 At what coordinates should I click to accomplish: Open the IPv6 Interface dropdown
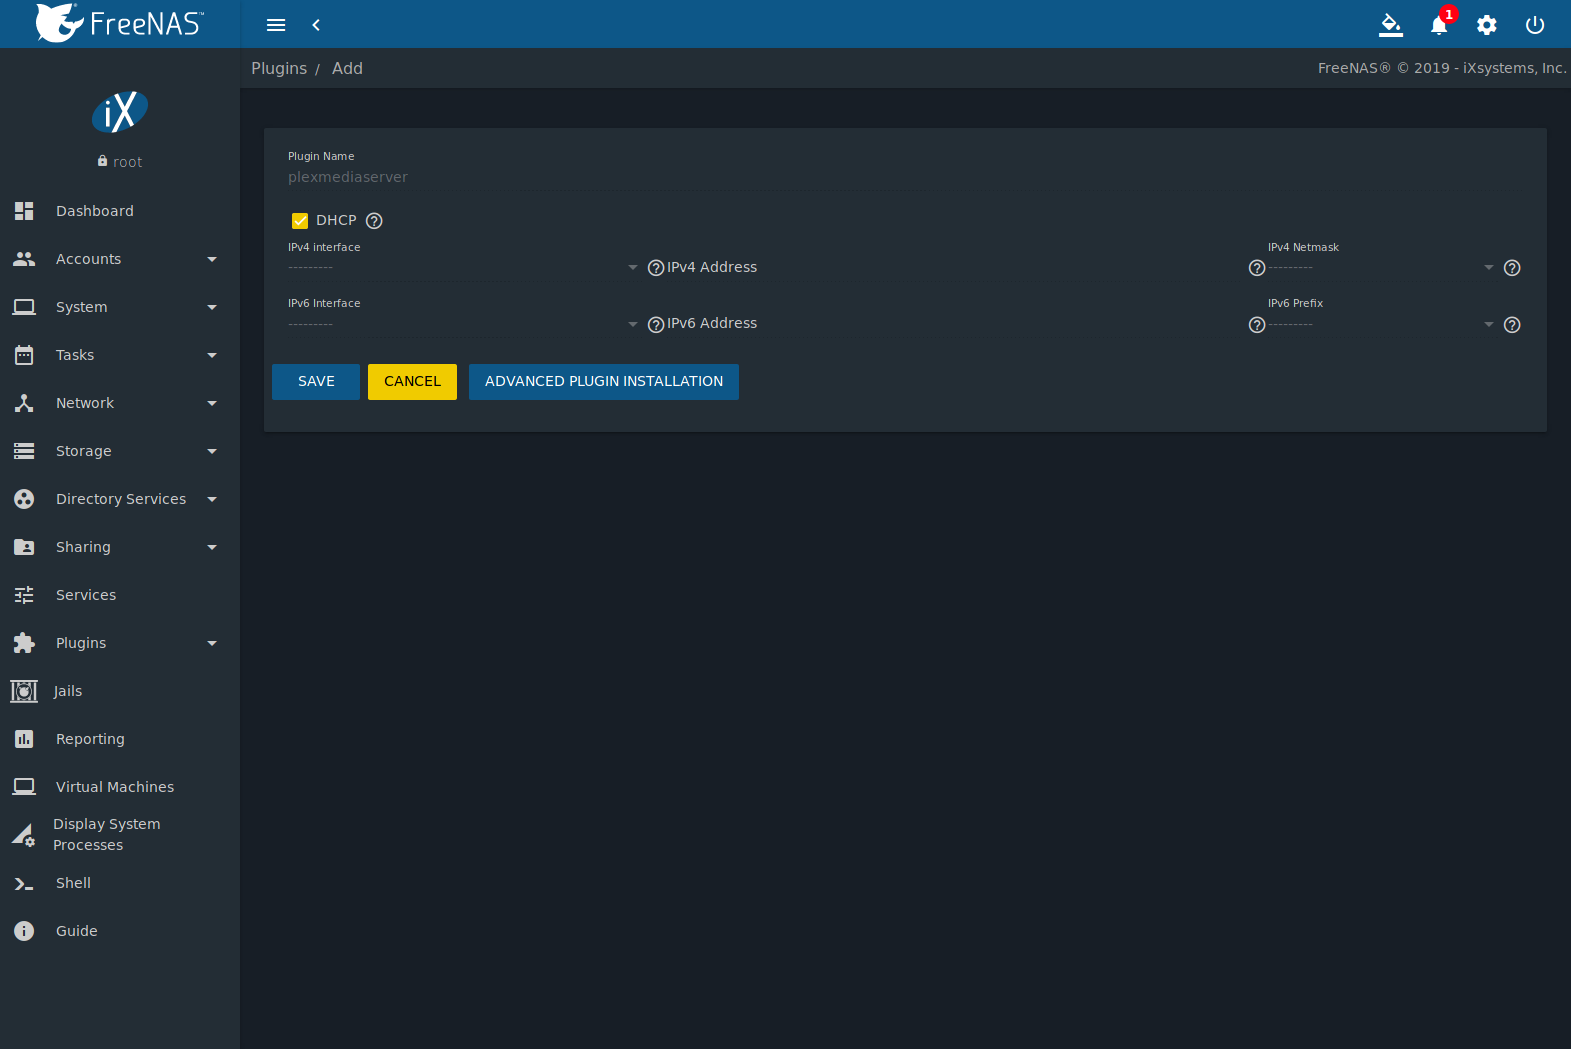(463, 325)
